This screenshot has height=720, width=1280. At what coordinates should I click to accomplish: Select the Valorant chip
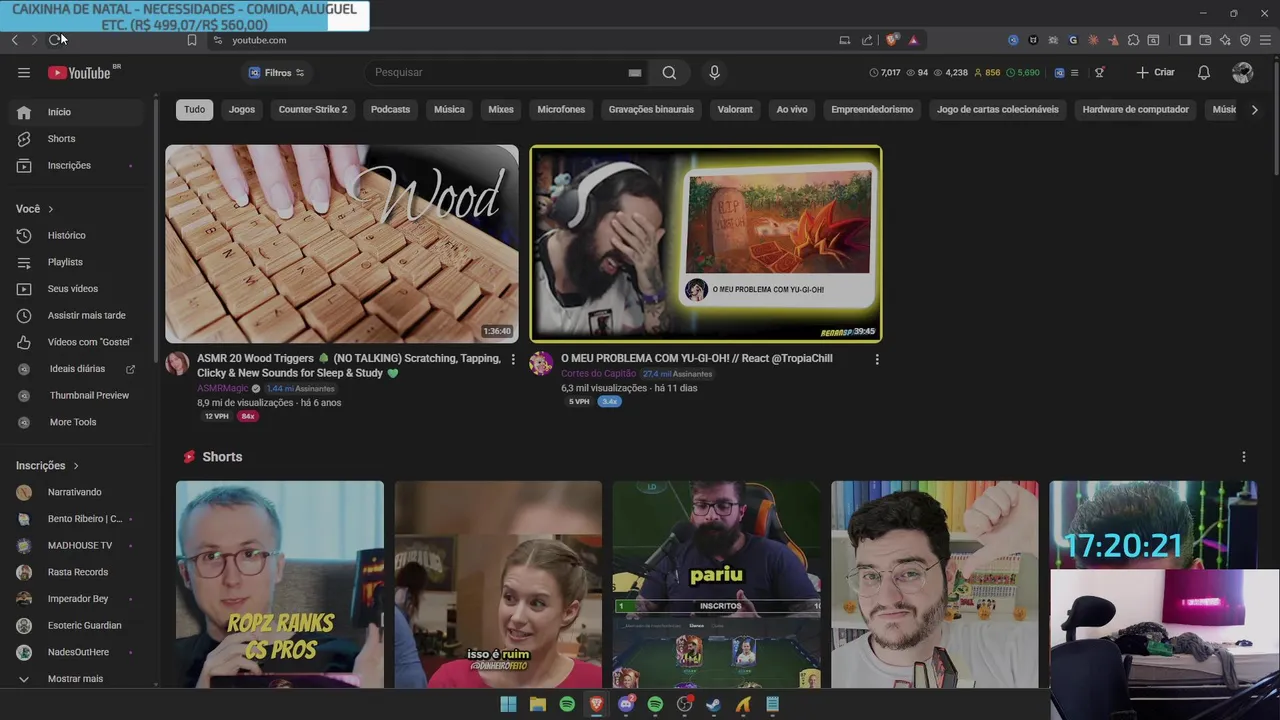735,110
